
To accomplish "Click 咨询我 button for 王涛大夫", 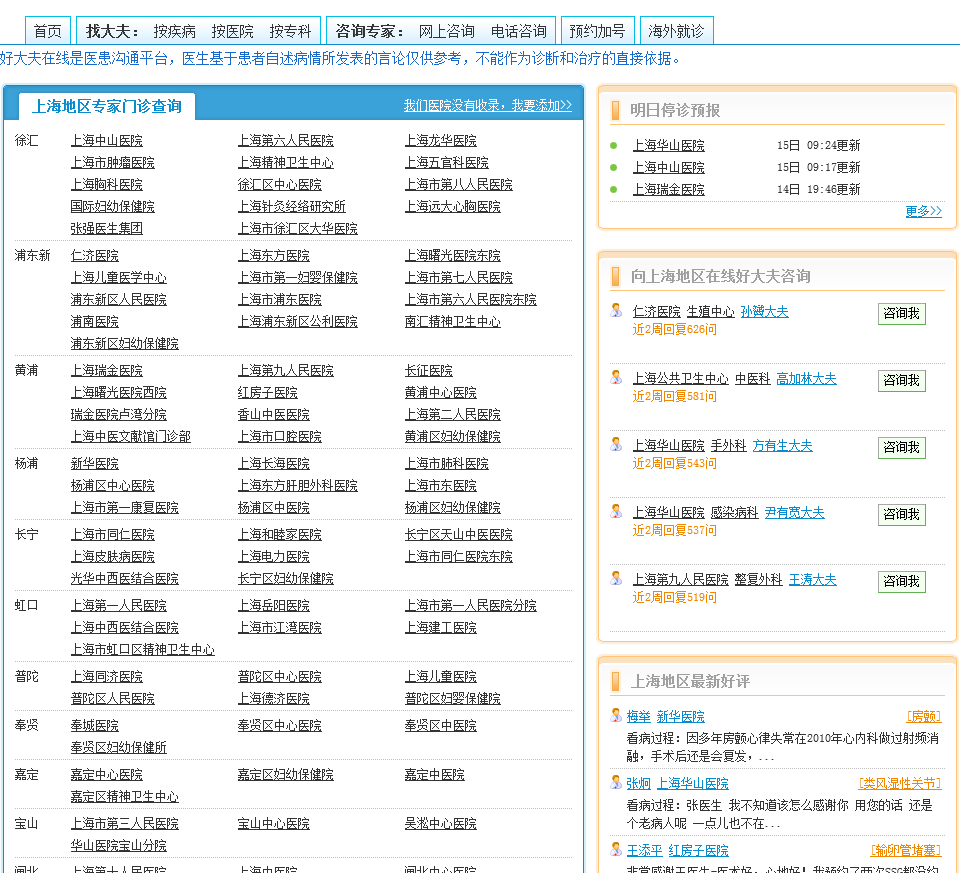I will (901, 582).
